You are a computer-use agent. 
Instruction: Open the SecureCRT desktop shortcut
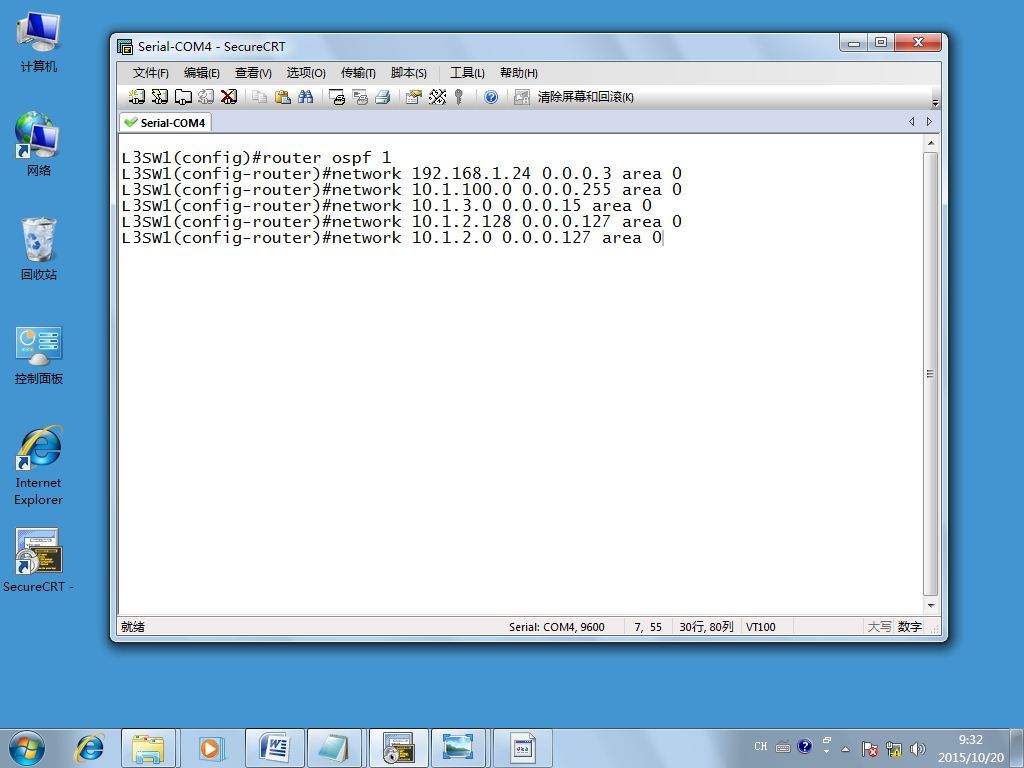tap(39, 560)
